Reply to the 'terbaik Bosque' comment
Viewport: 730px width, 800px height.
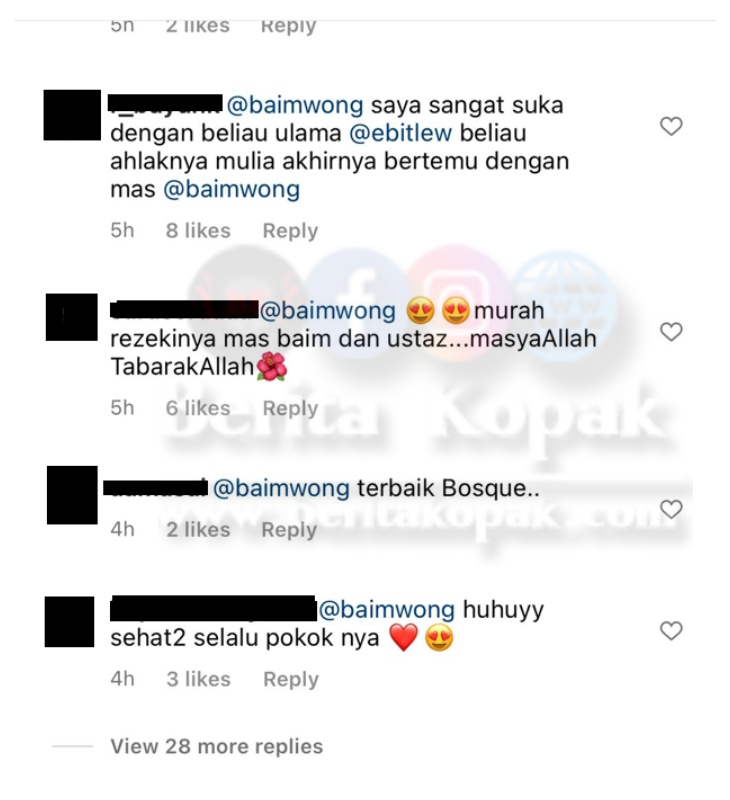pos(289,530)
